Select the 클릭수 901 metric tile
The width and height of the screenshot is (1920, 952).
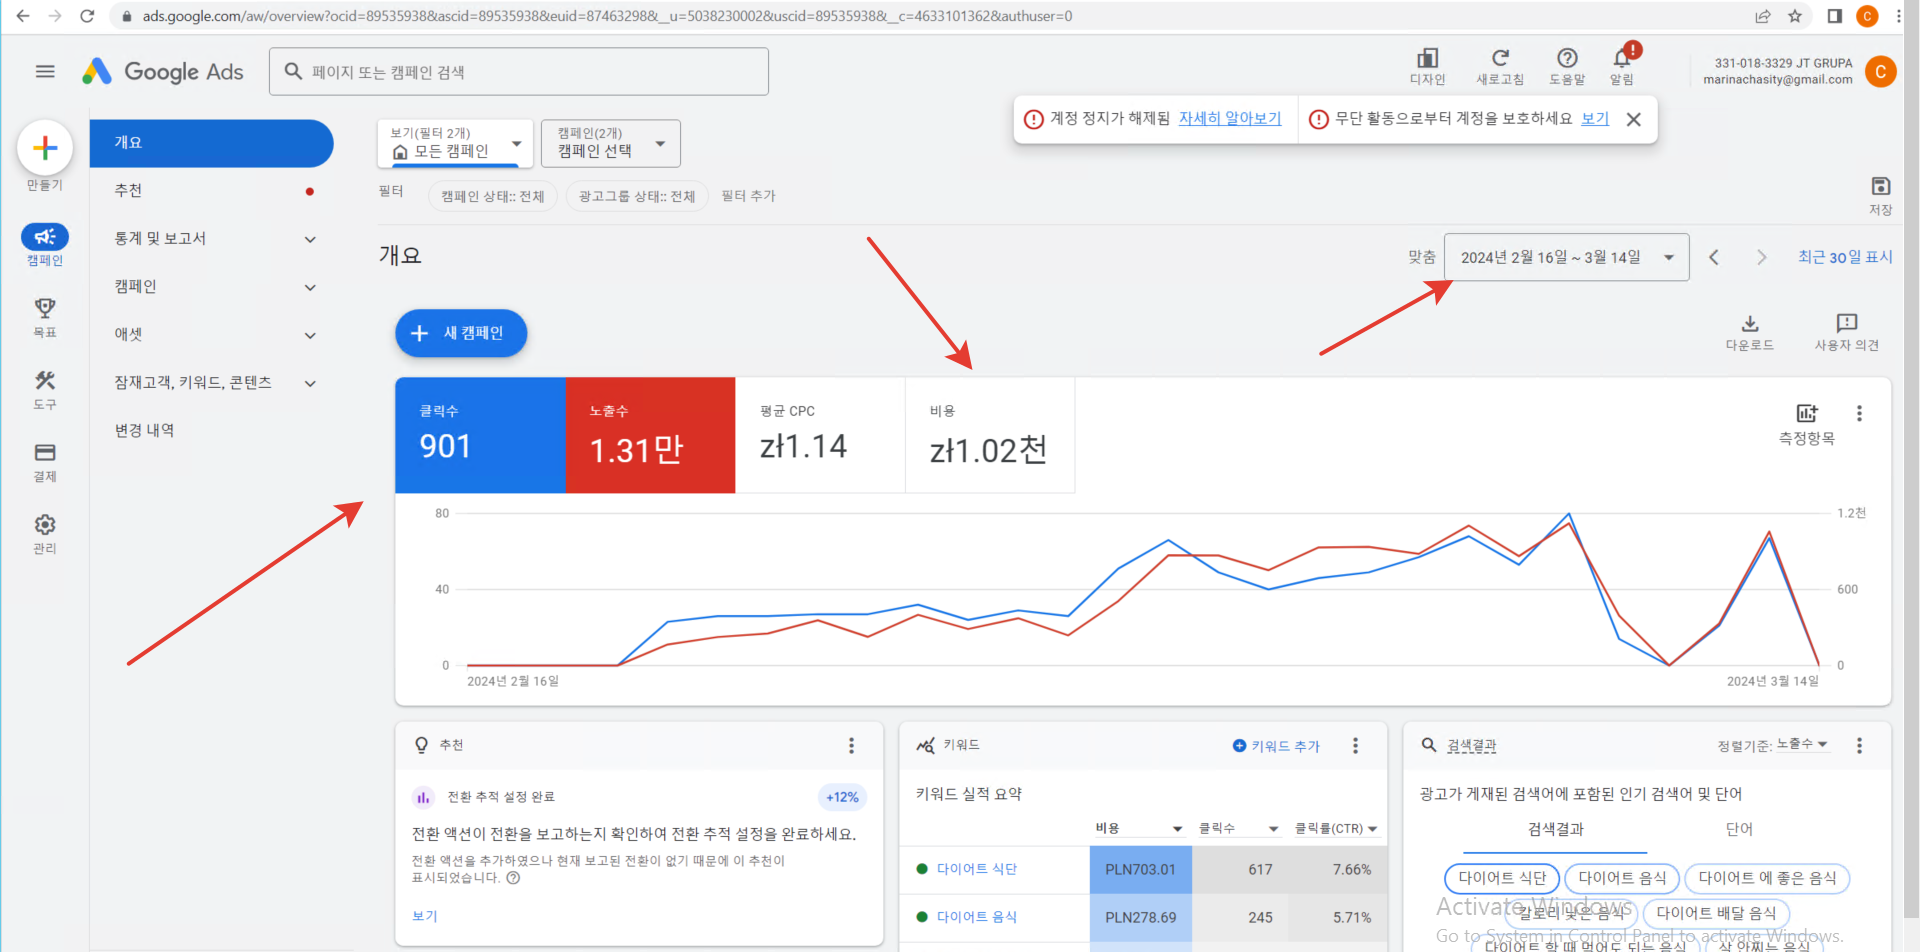click(480, 435)
